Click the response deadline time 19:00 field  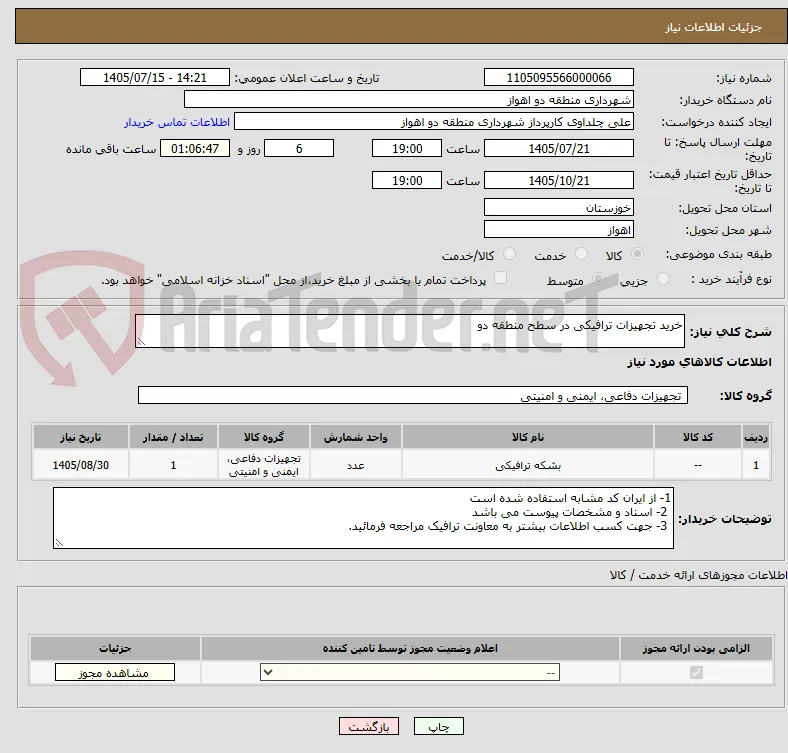(407, 148)
